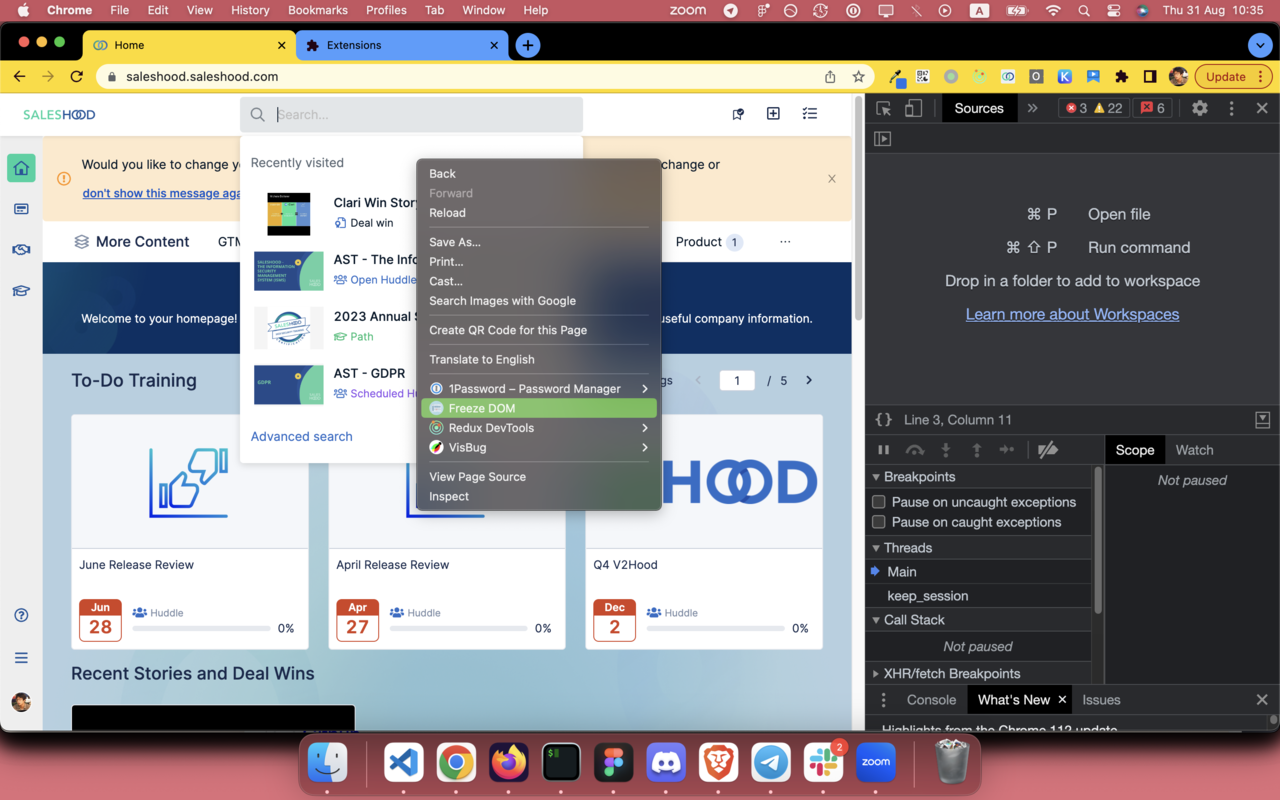1280x800 pixels.
Task: Go to next To-Do Training page
Action: coord(809,380)
